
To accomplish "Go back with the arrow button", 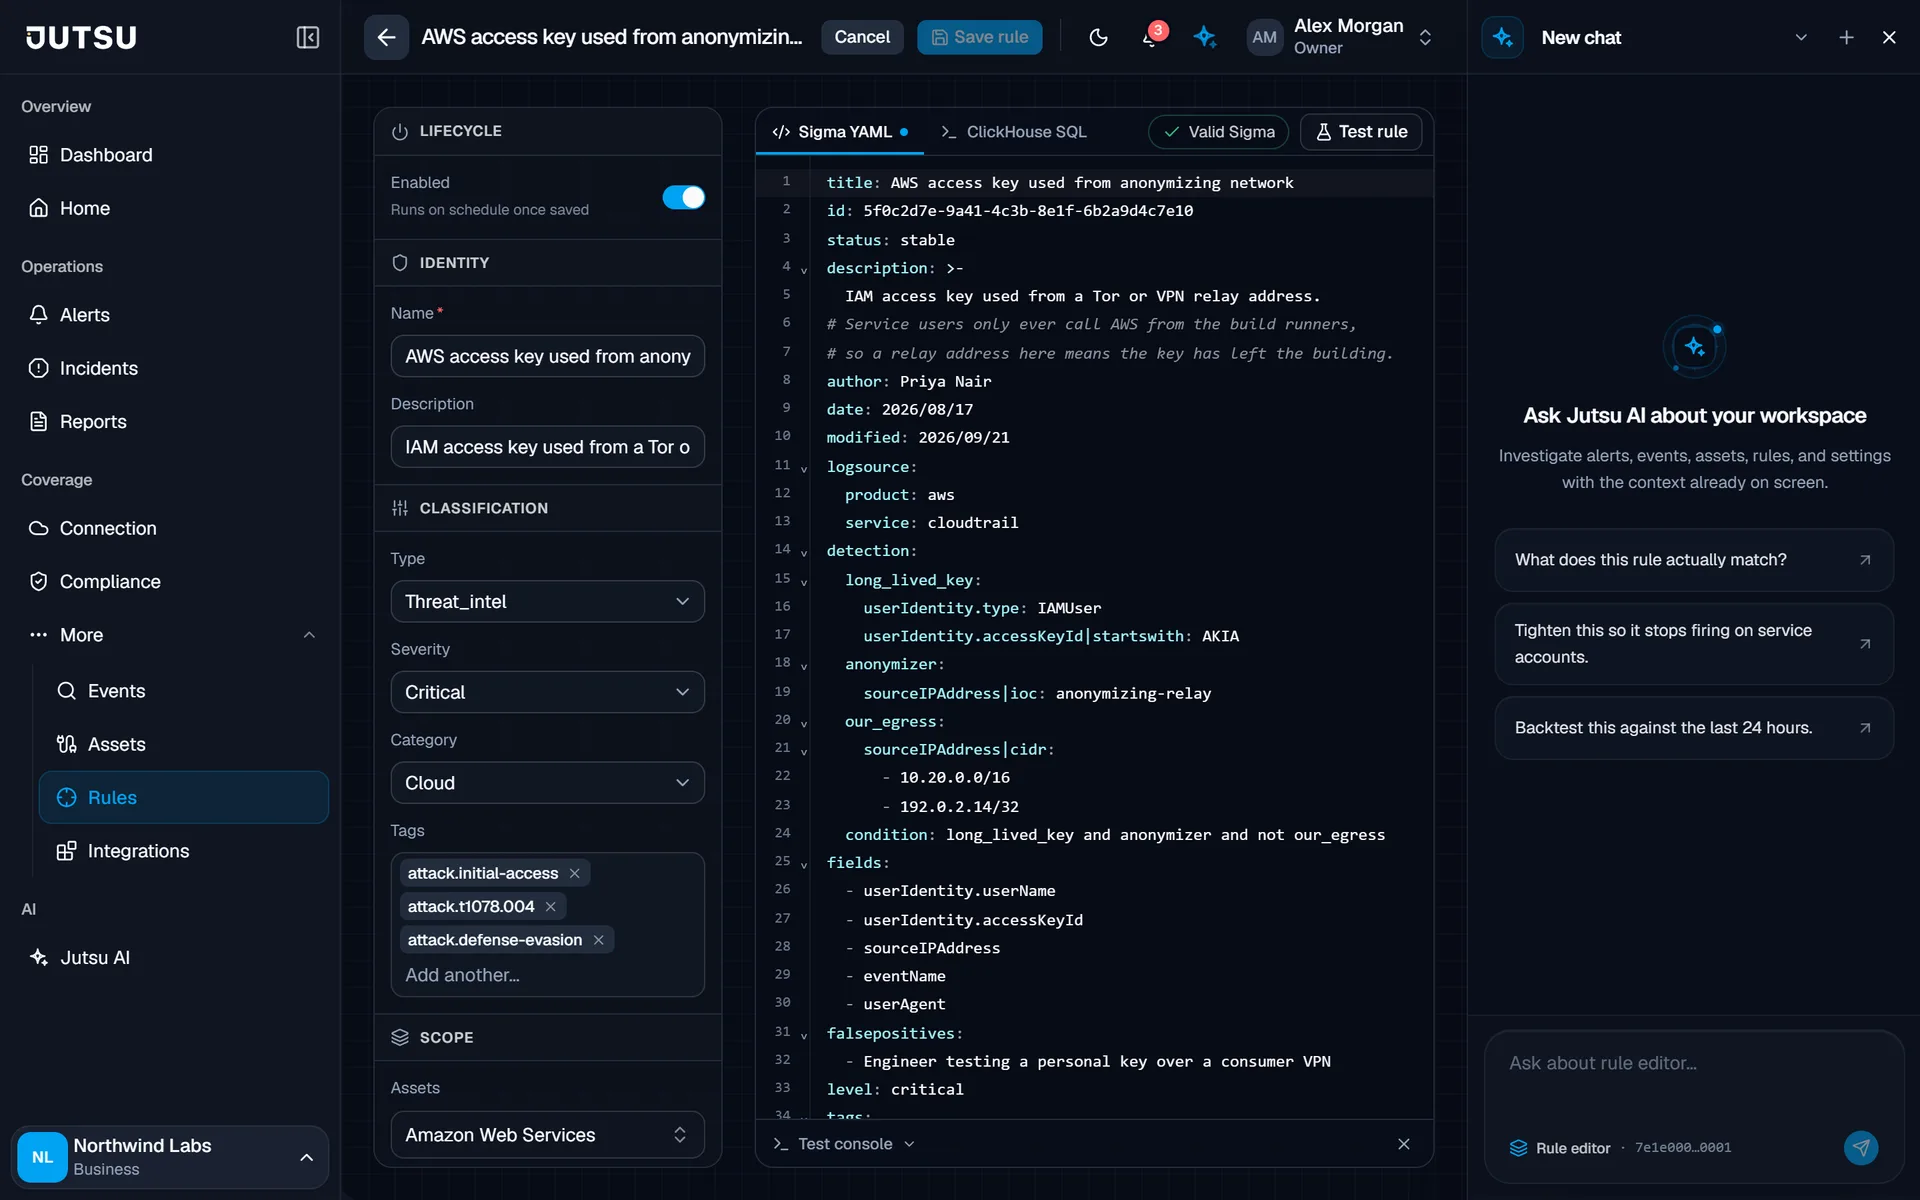I will click(386, 37).
